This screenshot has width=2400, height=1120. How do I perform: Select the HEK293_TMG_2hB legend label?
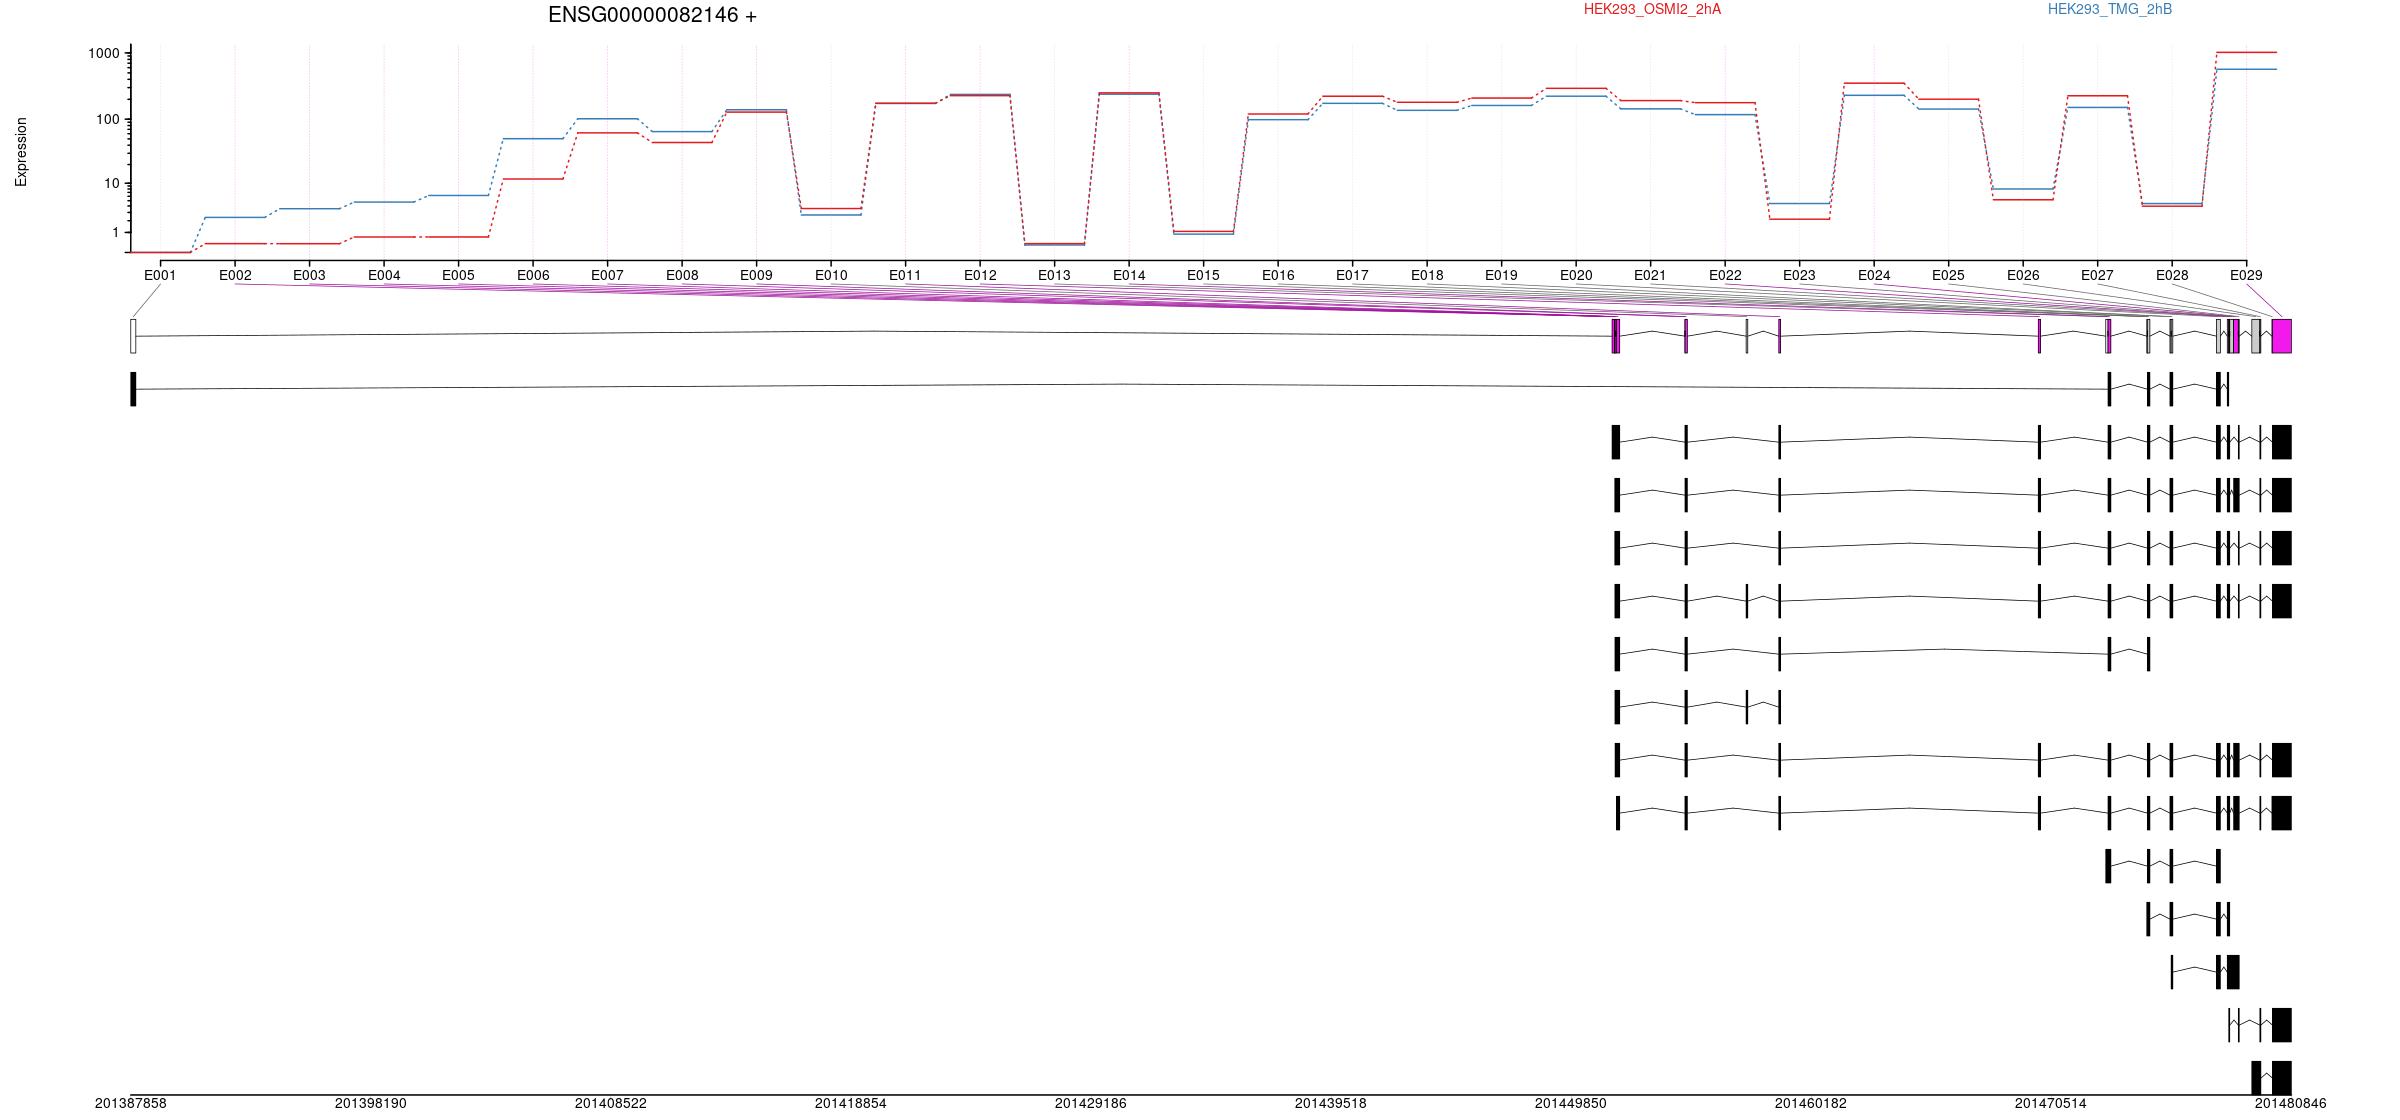pos(2110,9)
